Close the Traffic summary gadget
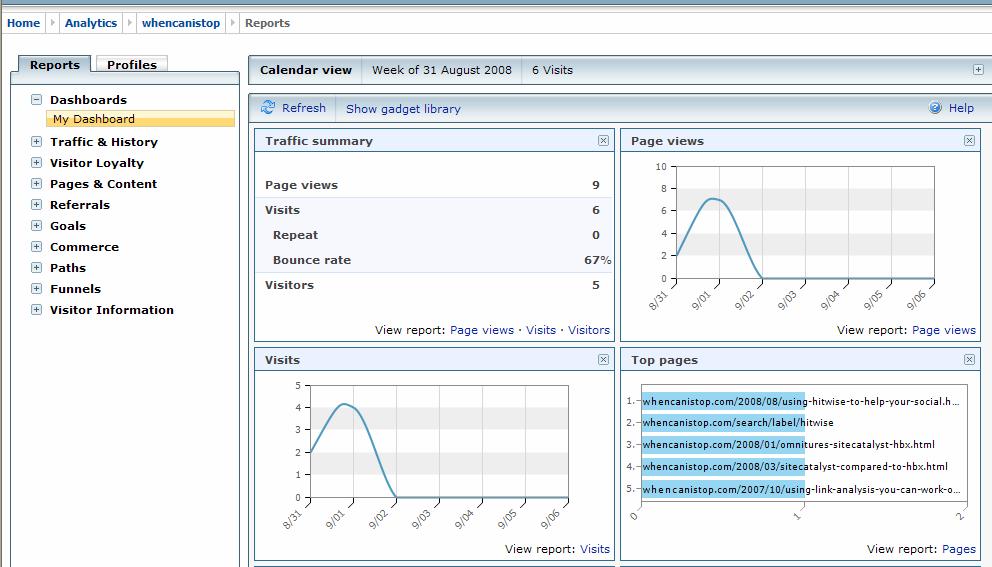992x567 pixels. click(603, 141)
